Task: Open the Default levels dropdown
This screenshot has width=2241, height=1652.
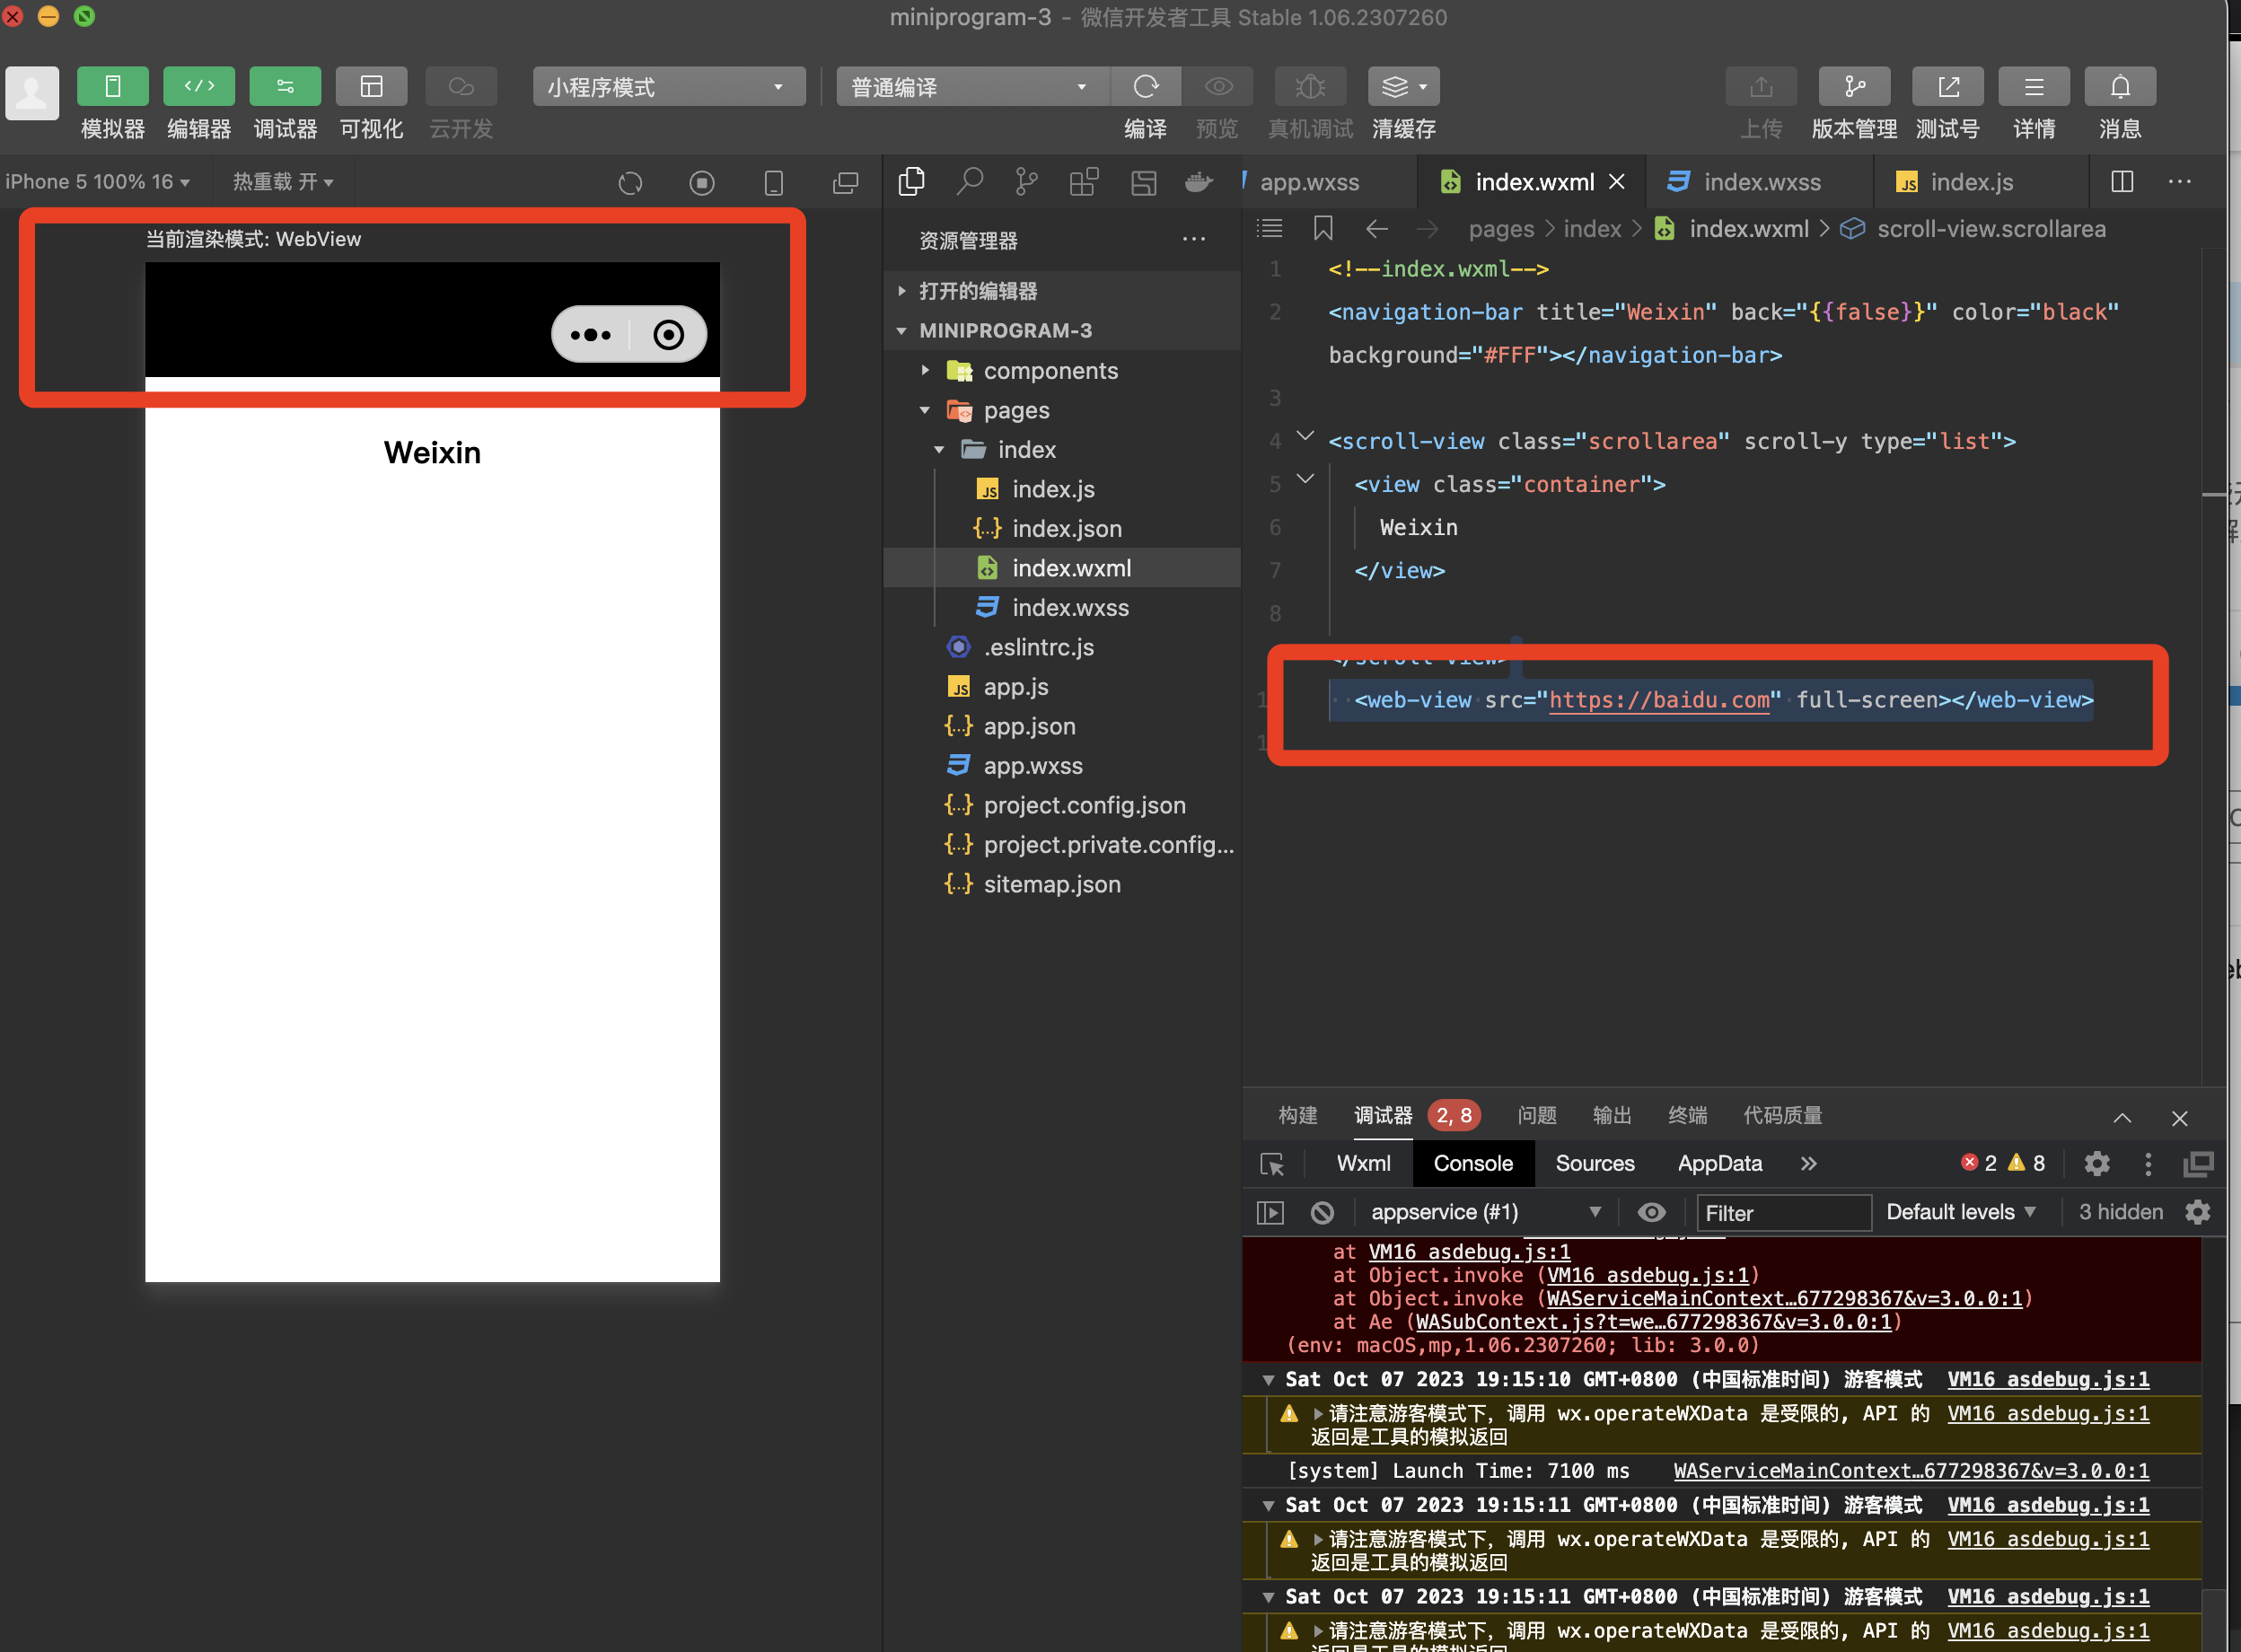Action: (x=1960, y=1212)
